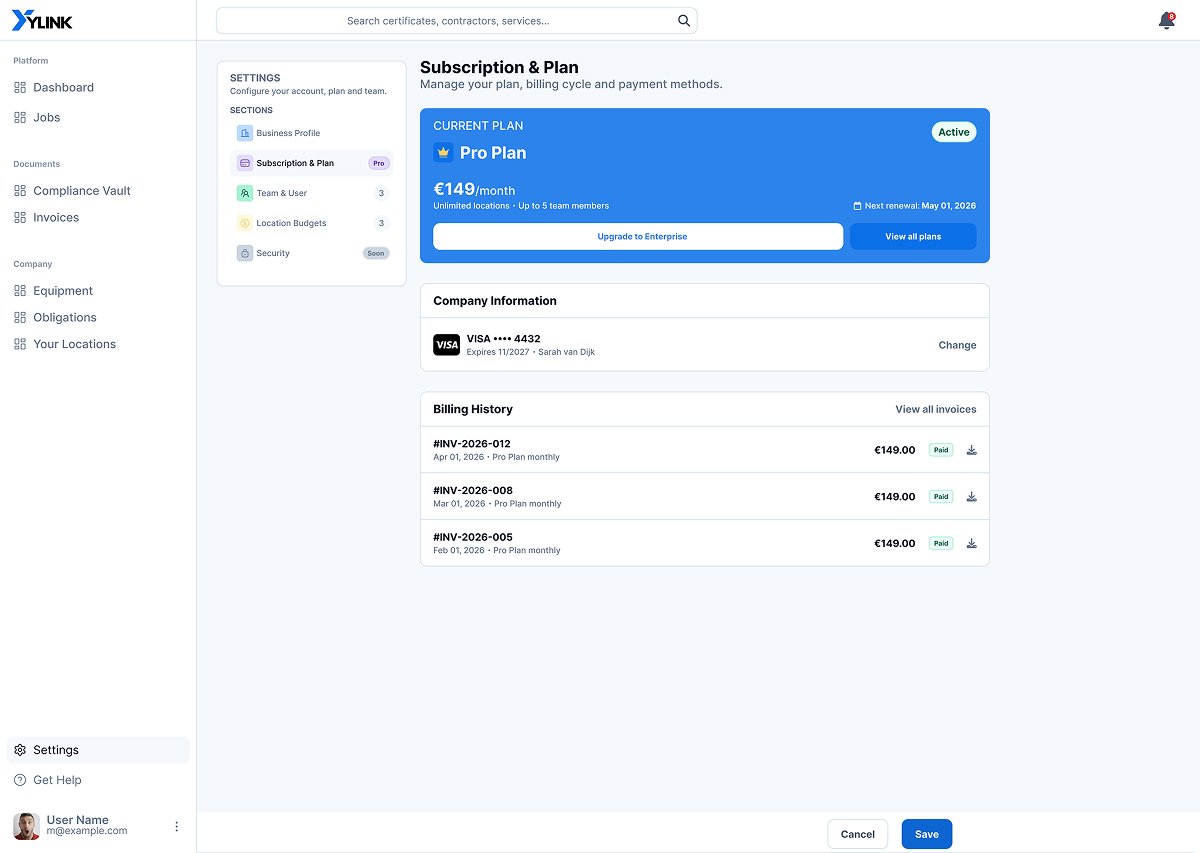Select the Subscription & Plan settings section

[x=312, y=163]
